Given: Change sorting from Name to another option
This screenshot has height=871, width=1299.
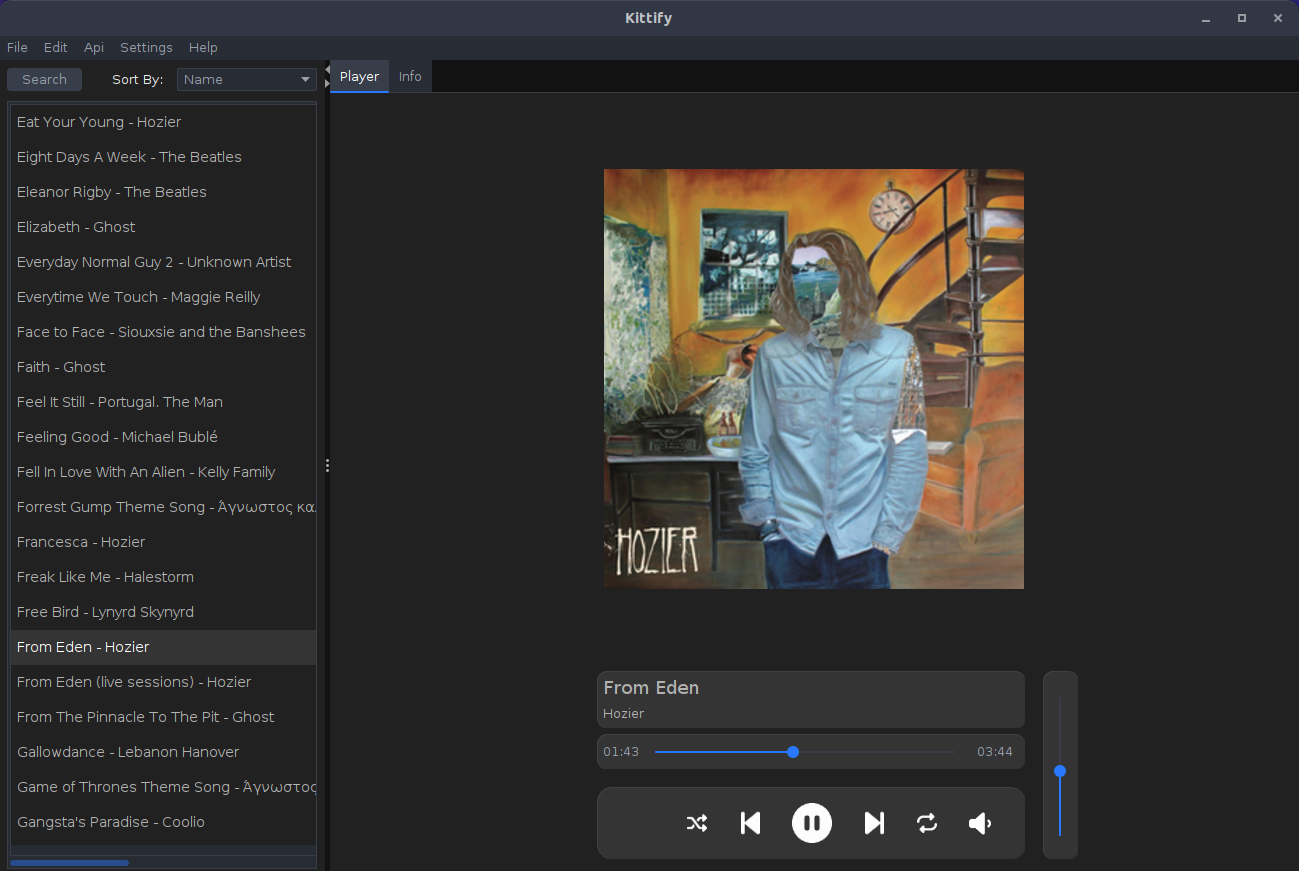Looking at the screenshot, I should pyautogui.click(x=246, y=79).
